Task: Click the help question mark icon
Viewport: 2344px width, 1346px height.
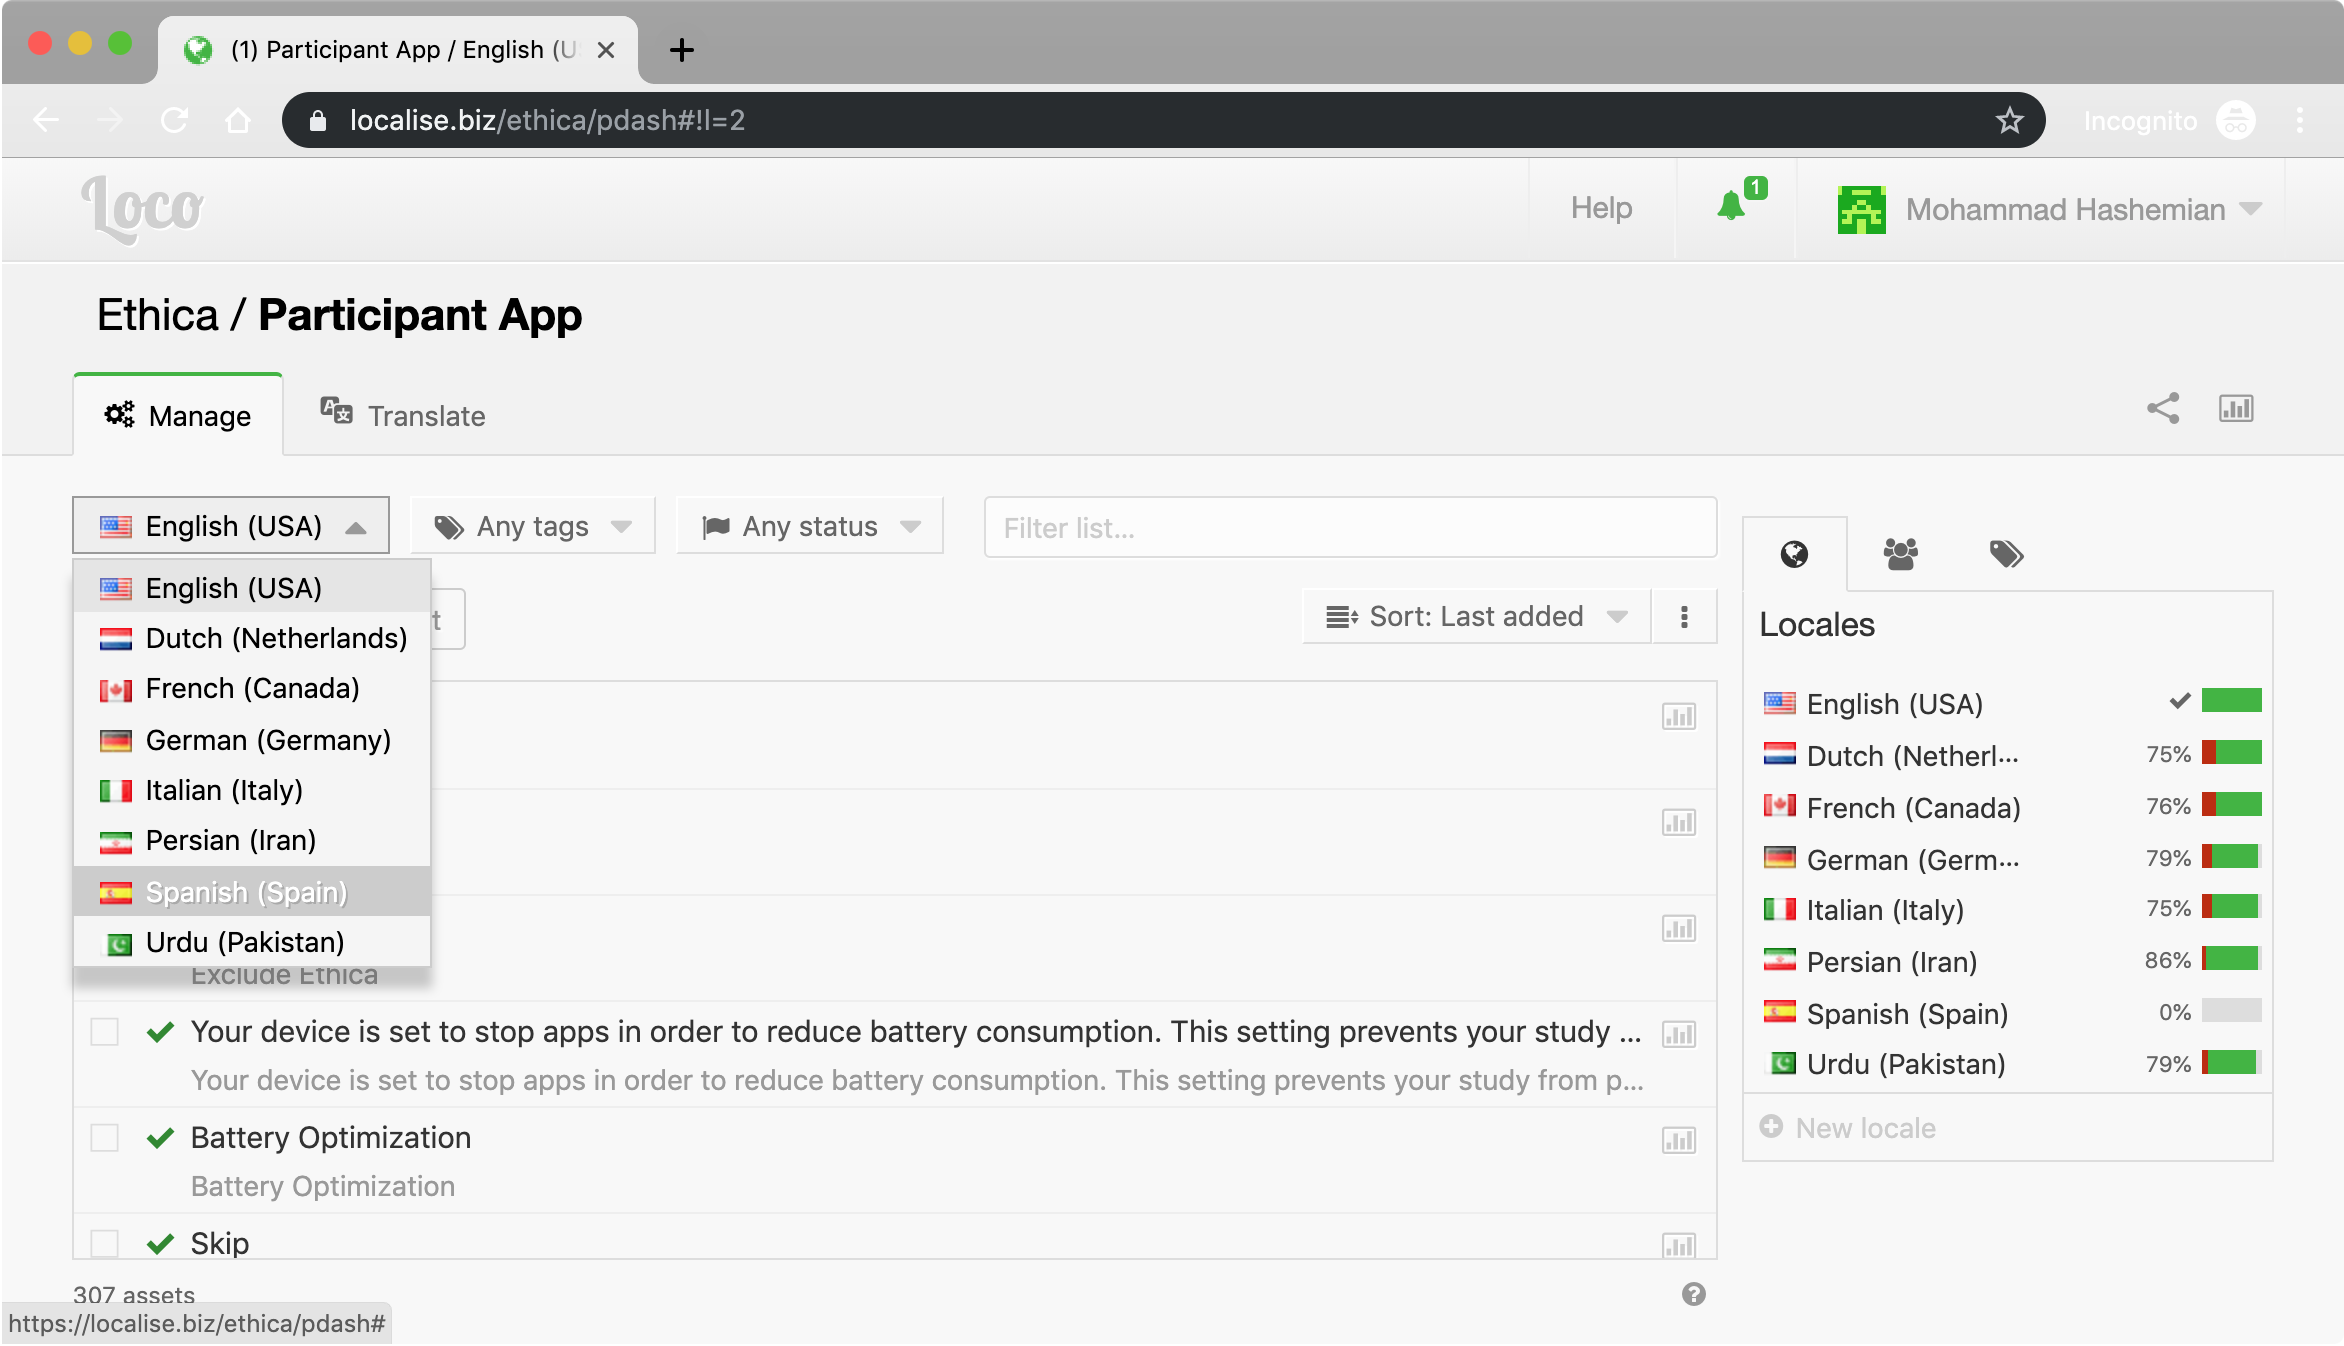Action: click(1693, 1294)
